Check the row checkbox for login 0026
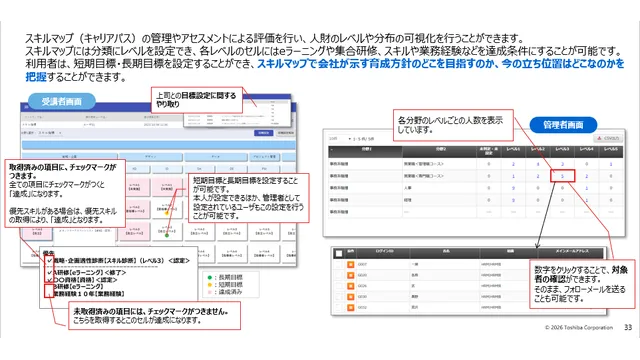 click(x=338, y=286)
